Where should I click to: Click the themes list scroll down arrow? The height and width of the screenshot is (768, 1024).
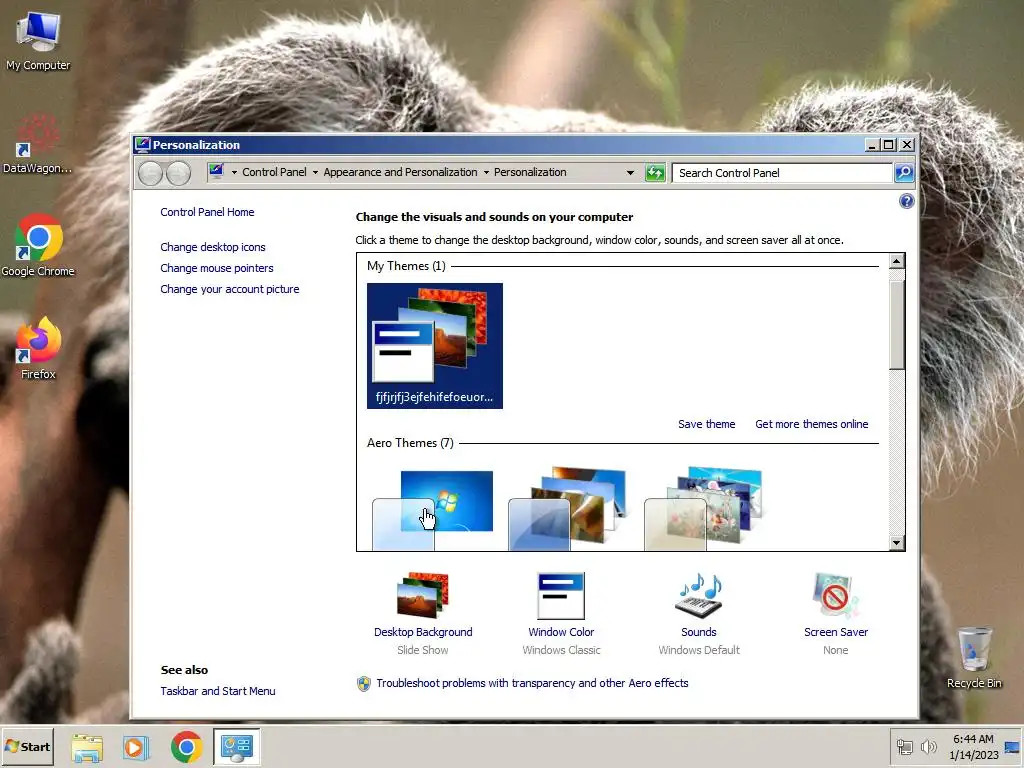897,543
